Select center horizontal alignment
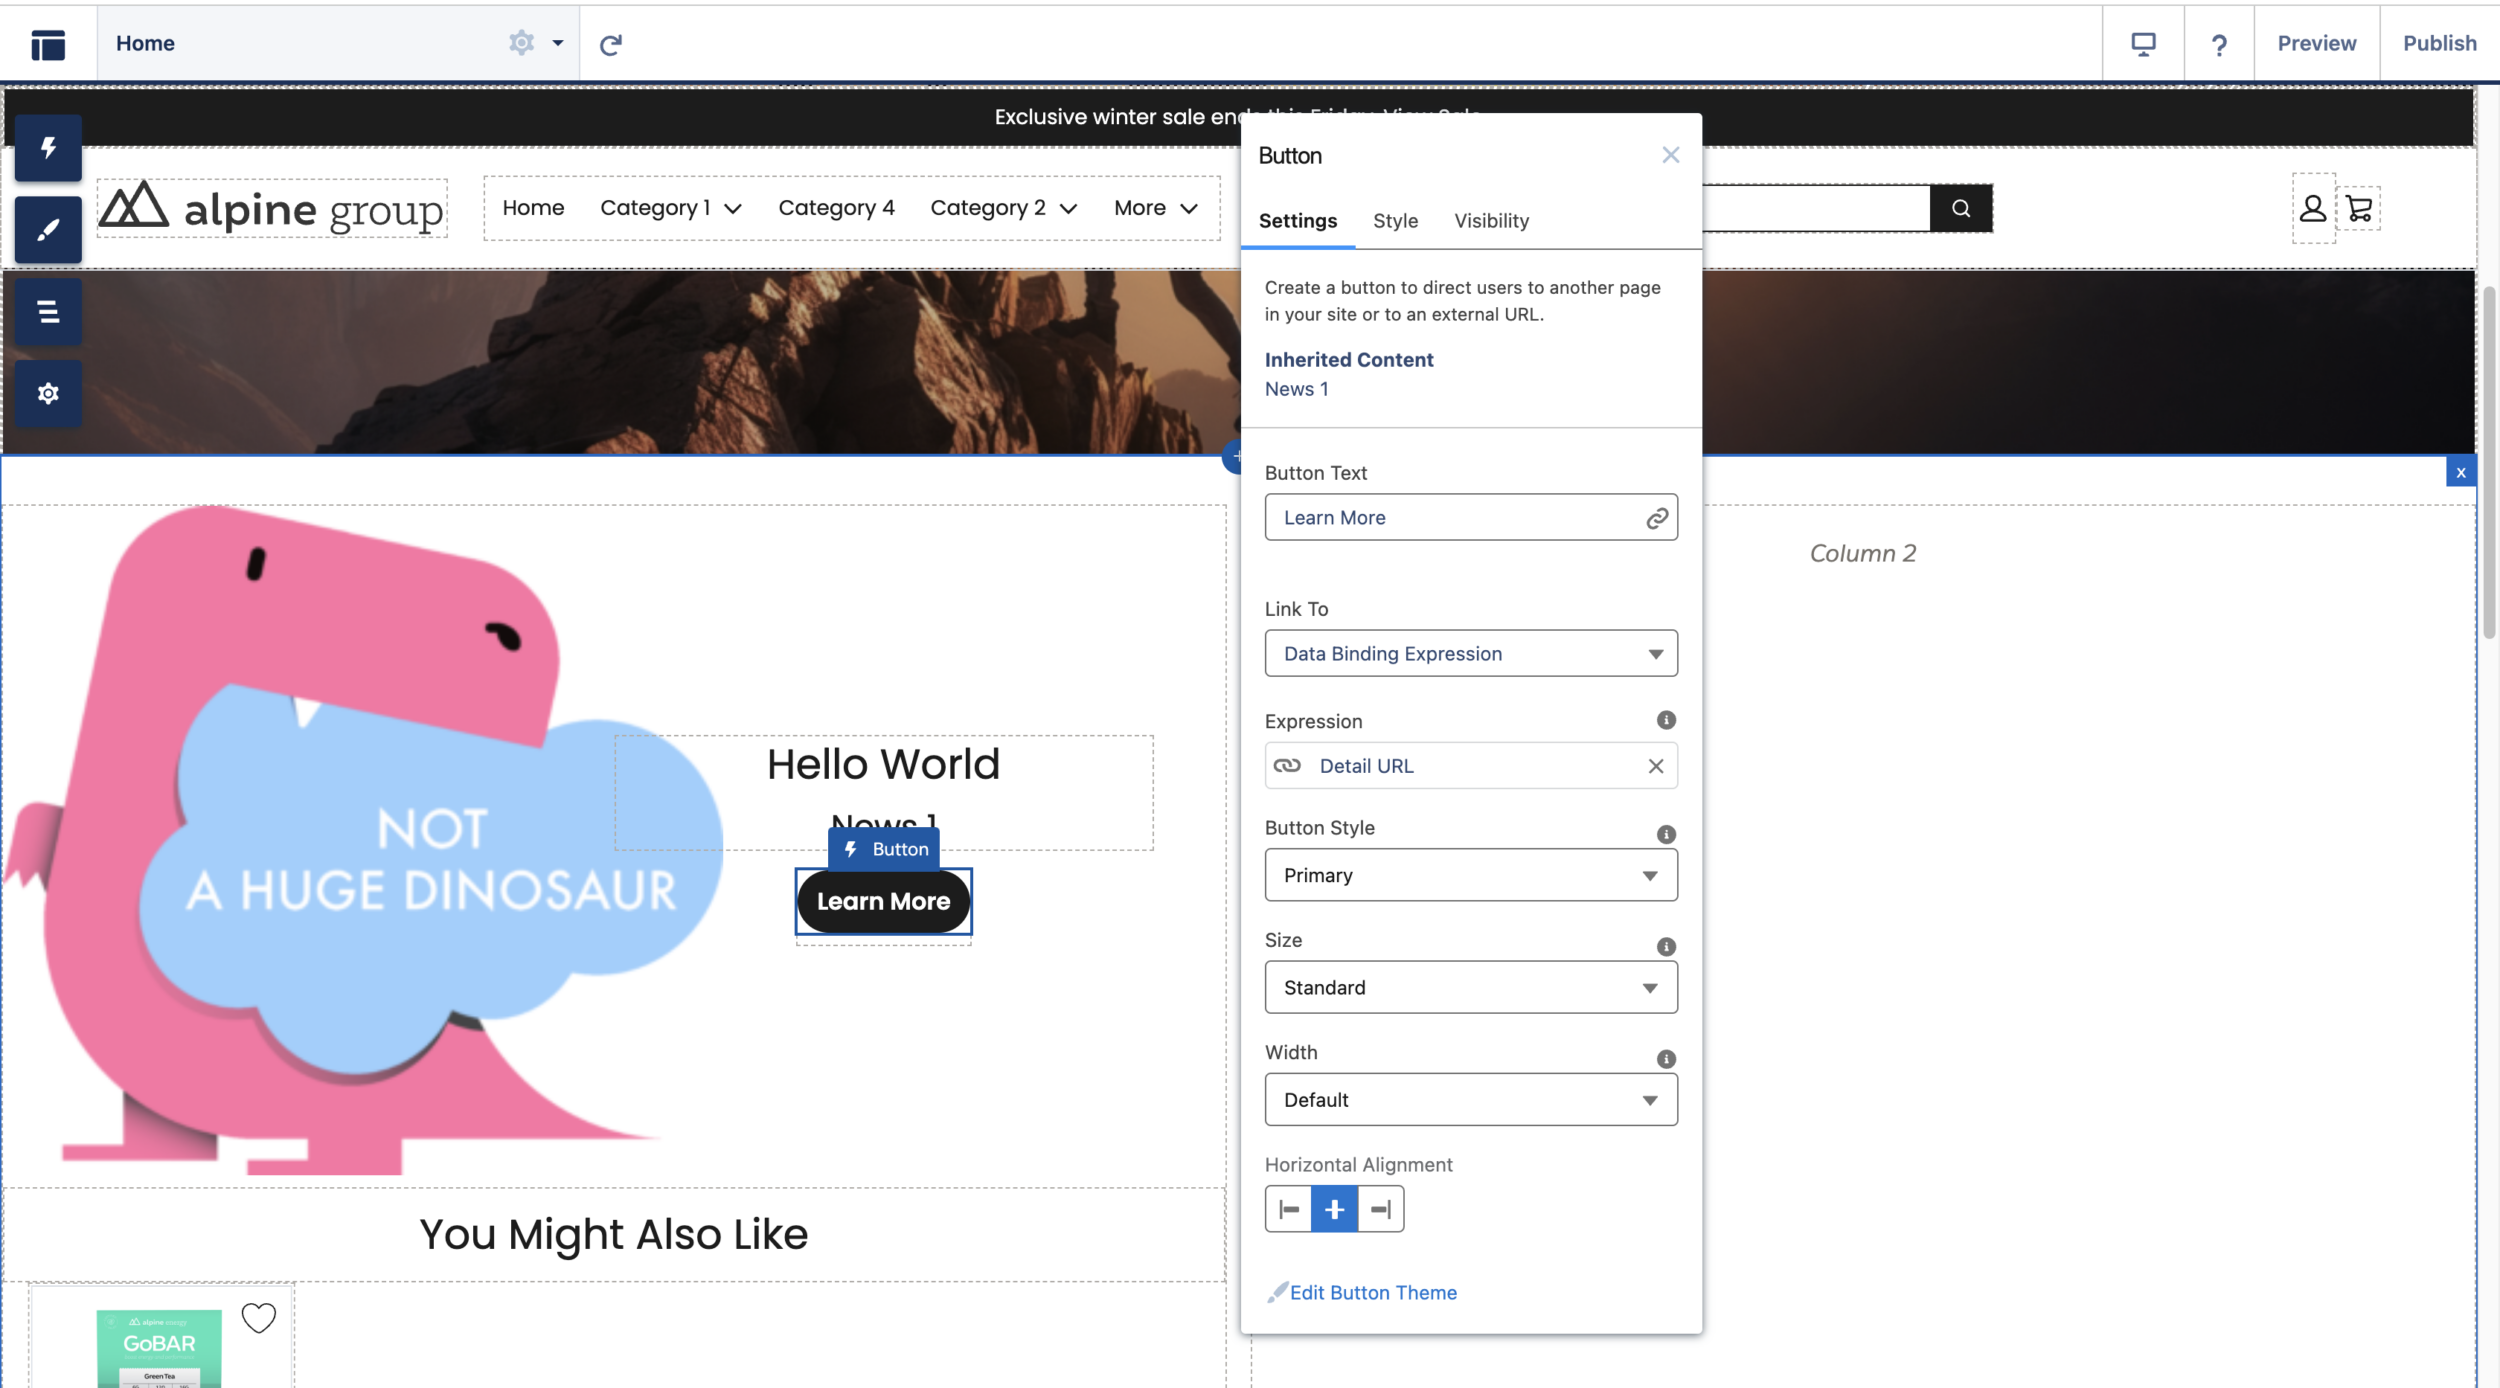The height and width of the screenshot is (1388, 2500). (x=1334, y=1210)
